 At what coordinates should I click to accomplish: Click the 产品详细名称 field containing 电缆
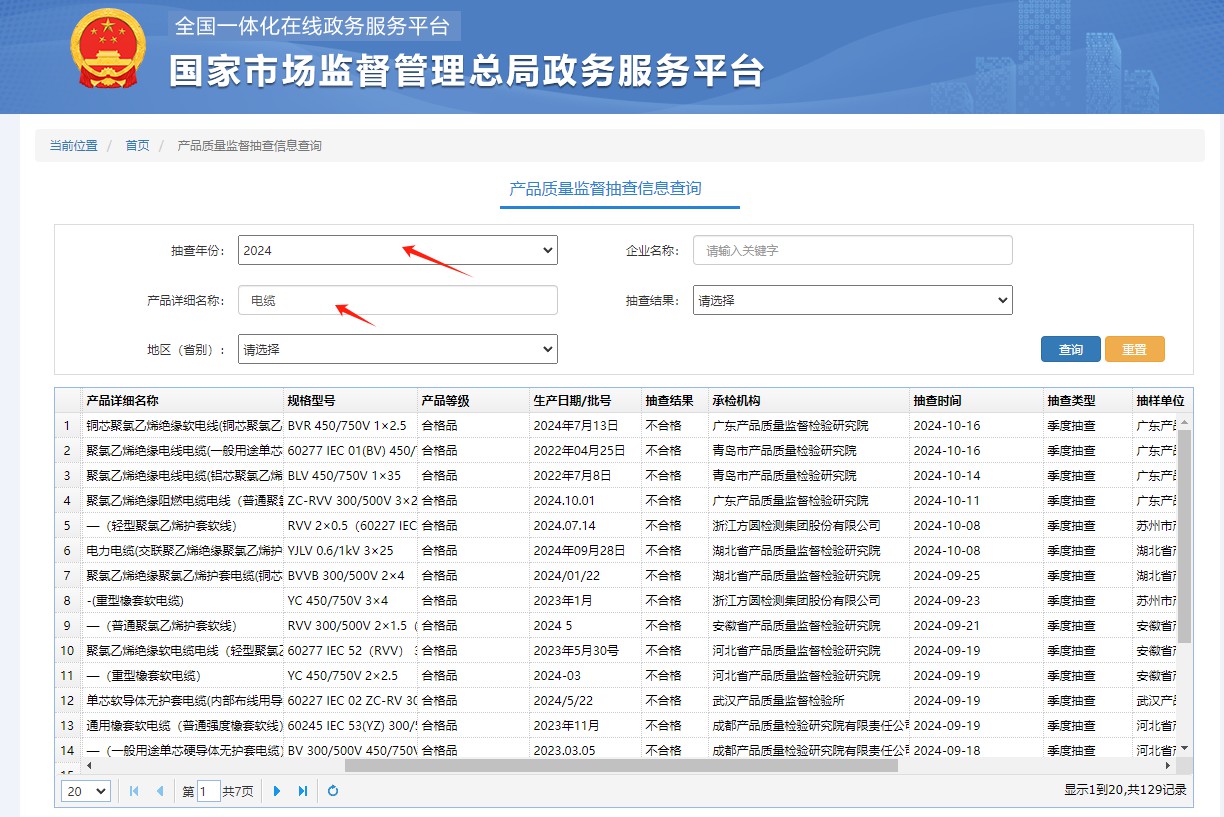pos(397,299)
